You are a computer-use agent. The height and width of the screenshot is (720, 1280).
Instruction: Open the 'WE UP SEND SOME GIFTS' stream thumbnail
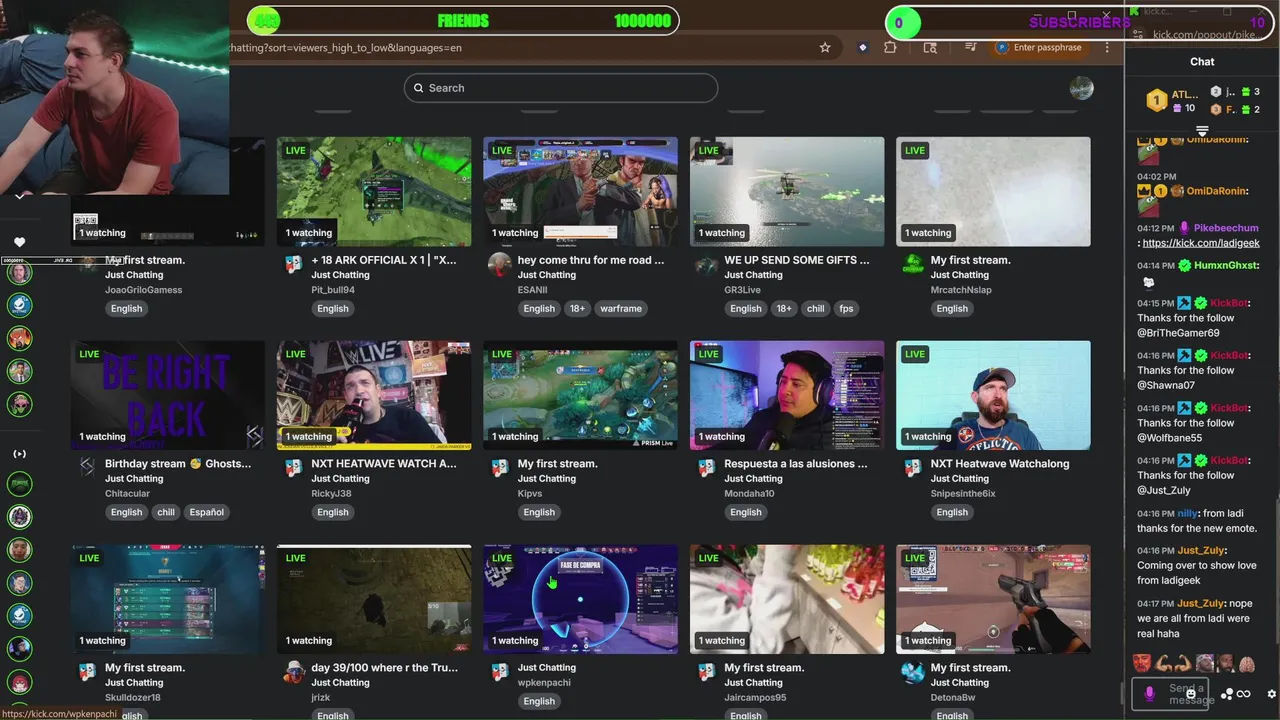click(x=787, y=192)
